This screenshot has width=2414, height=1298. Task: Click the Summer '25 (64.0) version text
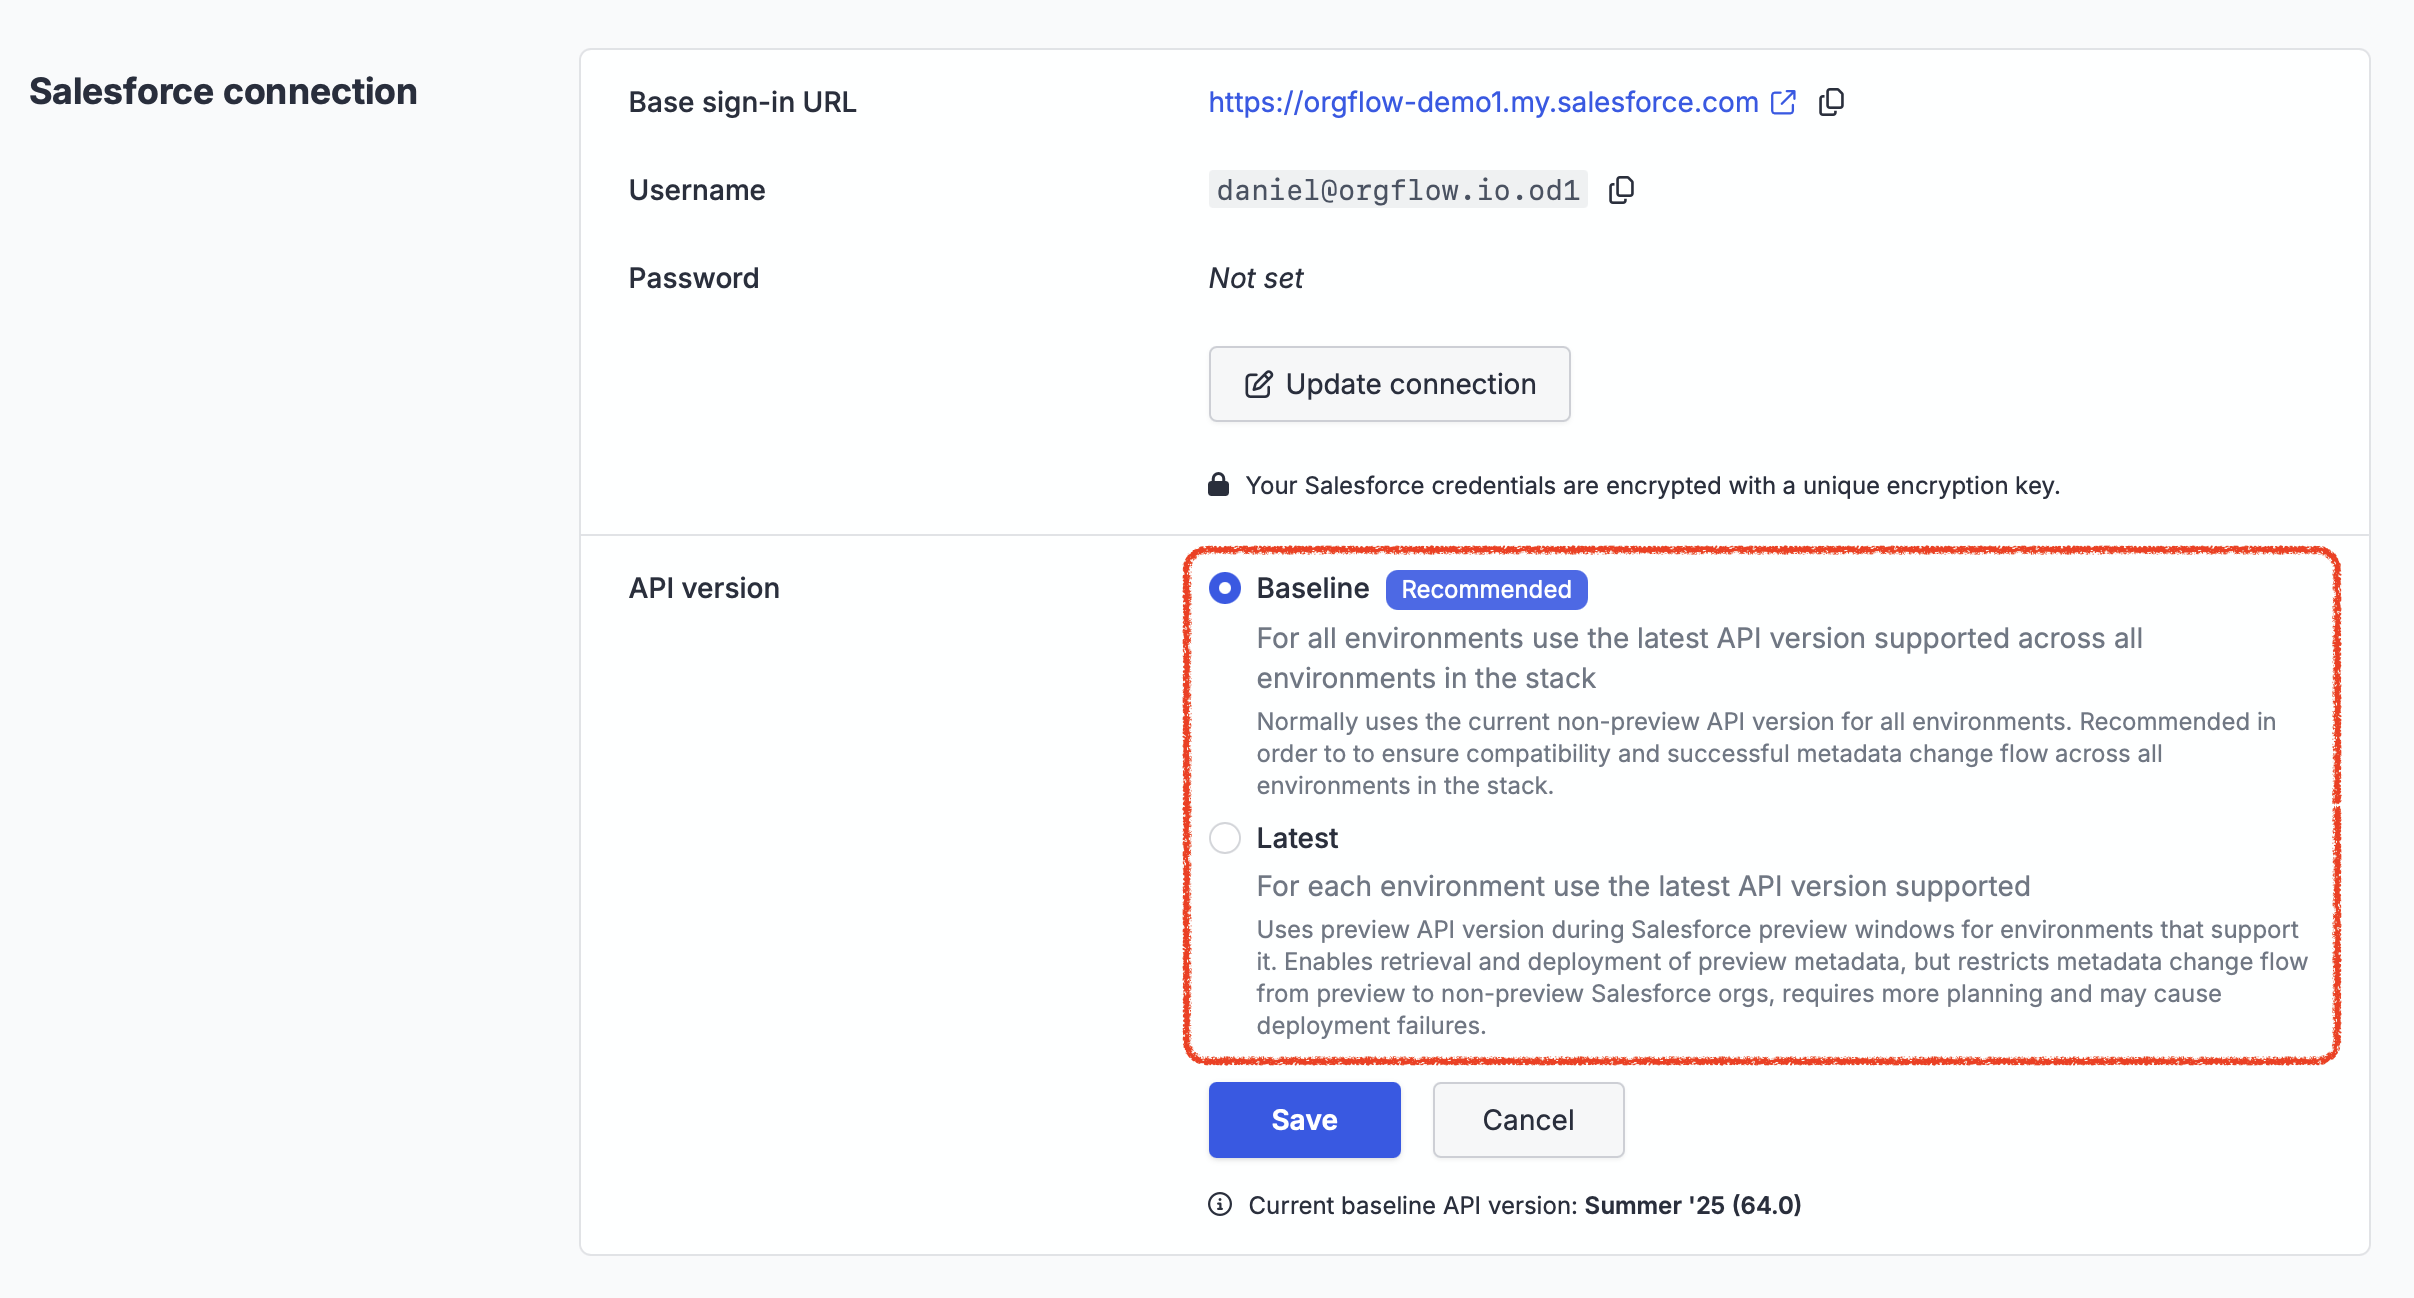point(1693,1205)
